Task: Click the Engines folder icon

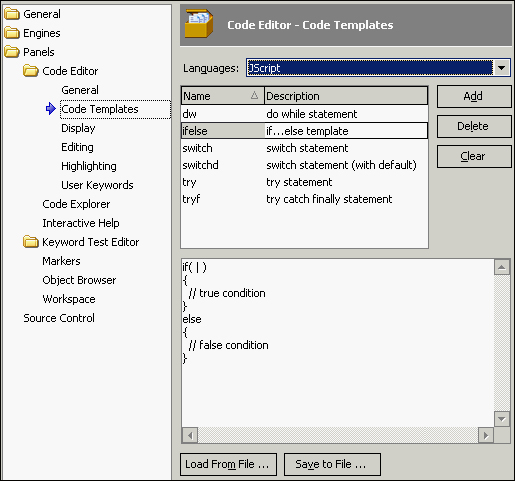Action: (x=12, y=33)
